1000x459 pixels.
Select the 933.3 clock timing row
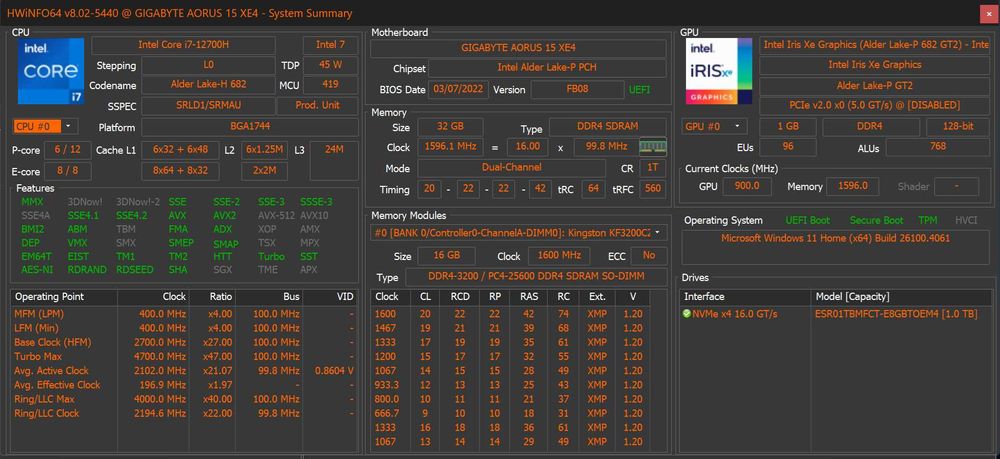pyautogui.click(x=510, y=385)
